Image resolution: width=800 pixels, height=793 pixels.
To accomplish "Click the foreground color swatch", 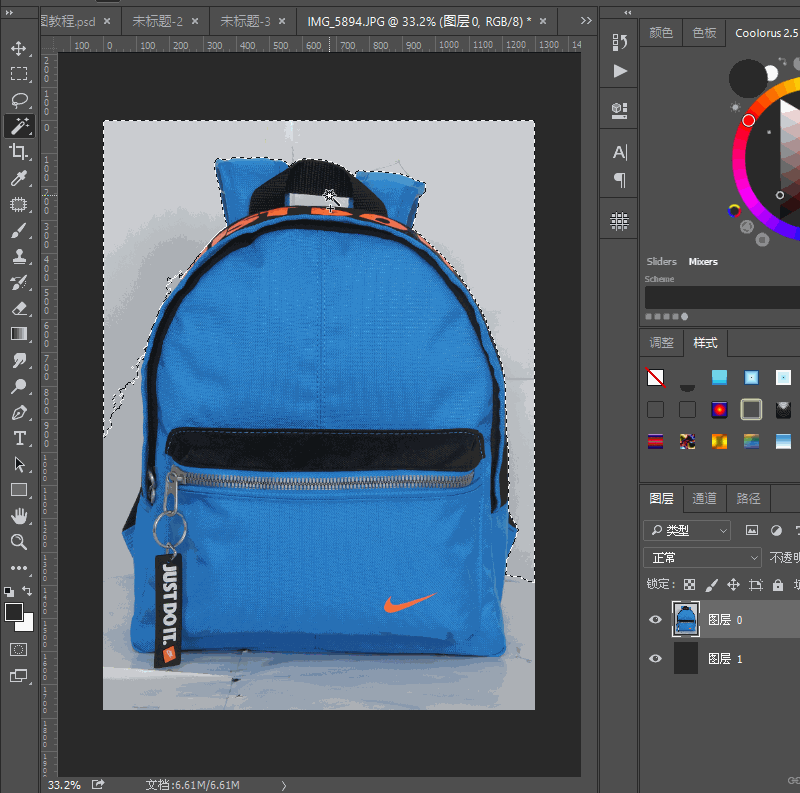I will 12,610.
